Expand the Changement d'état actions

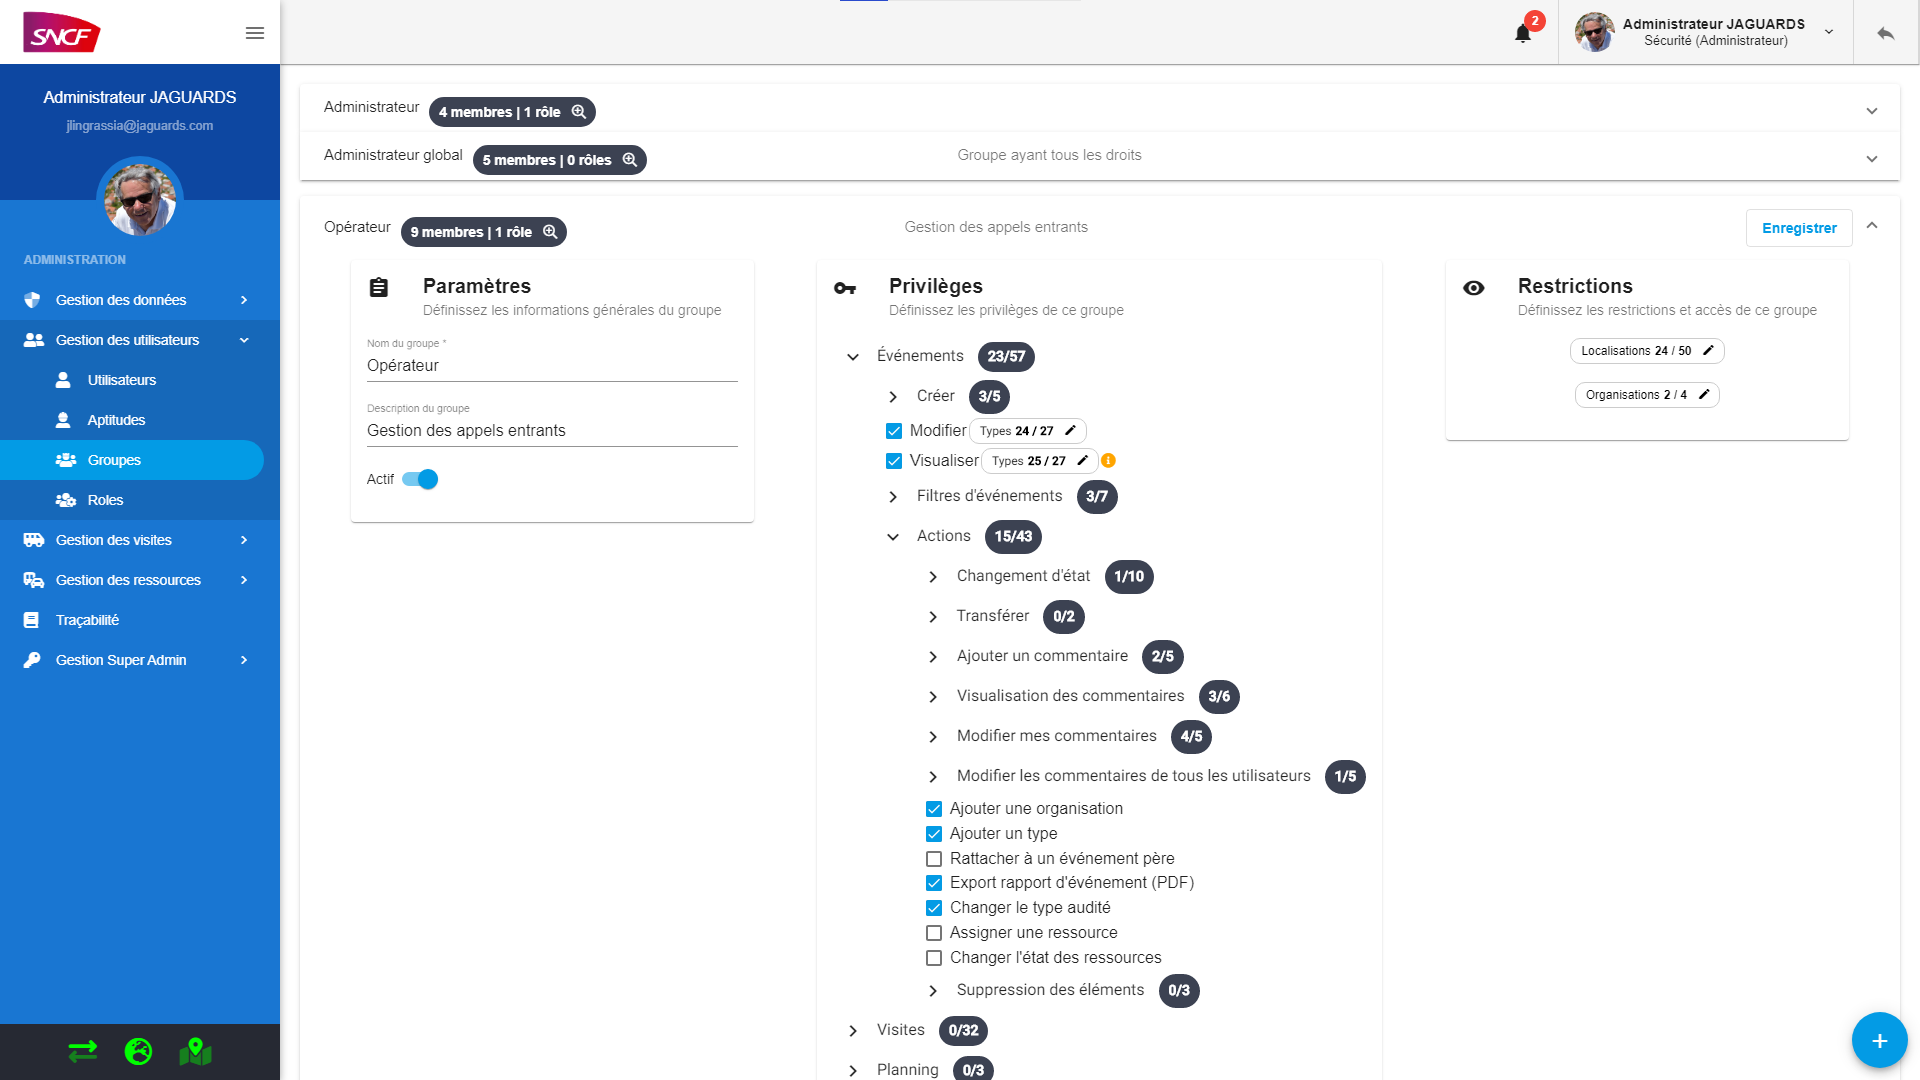coord(933,577)
